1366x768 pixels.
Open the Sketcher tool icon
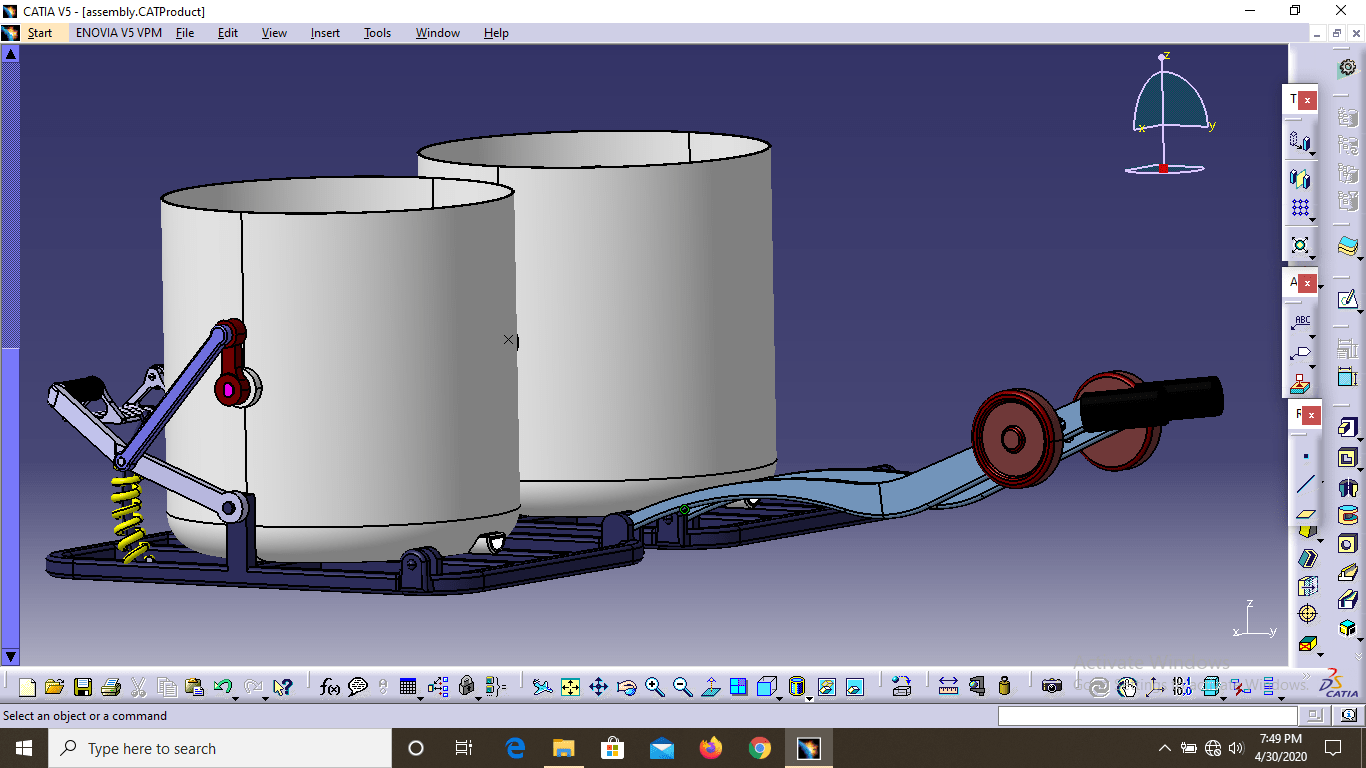click(x=1347, y=299)
